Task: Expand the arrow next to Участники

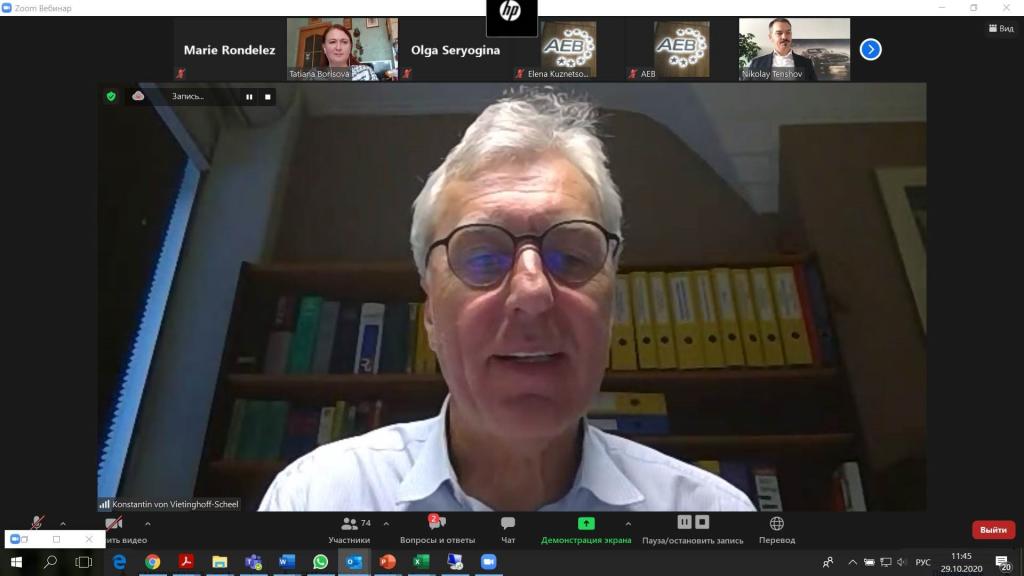Action: 386,524
